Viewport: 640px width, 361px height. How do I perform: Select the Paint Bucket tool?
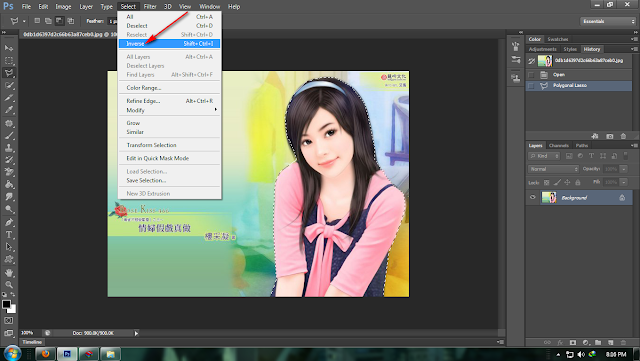[x=9, y=185]
